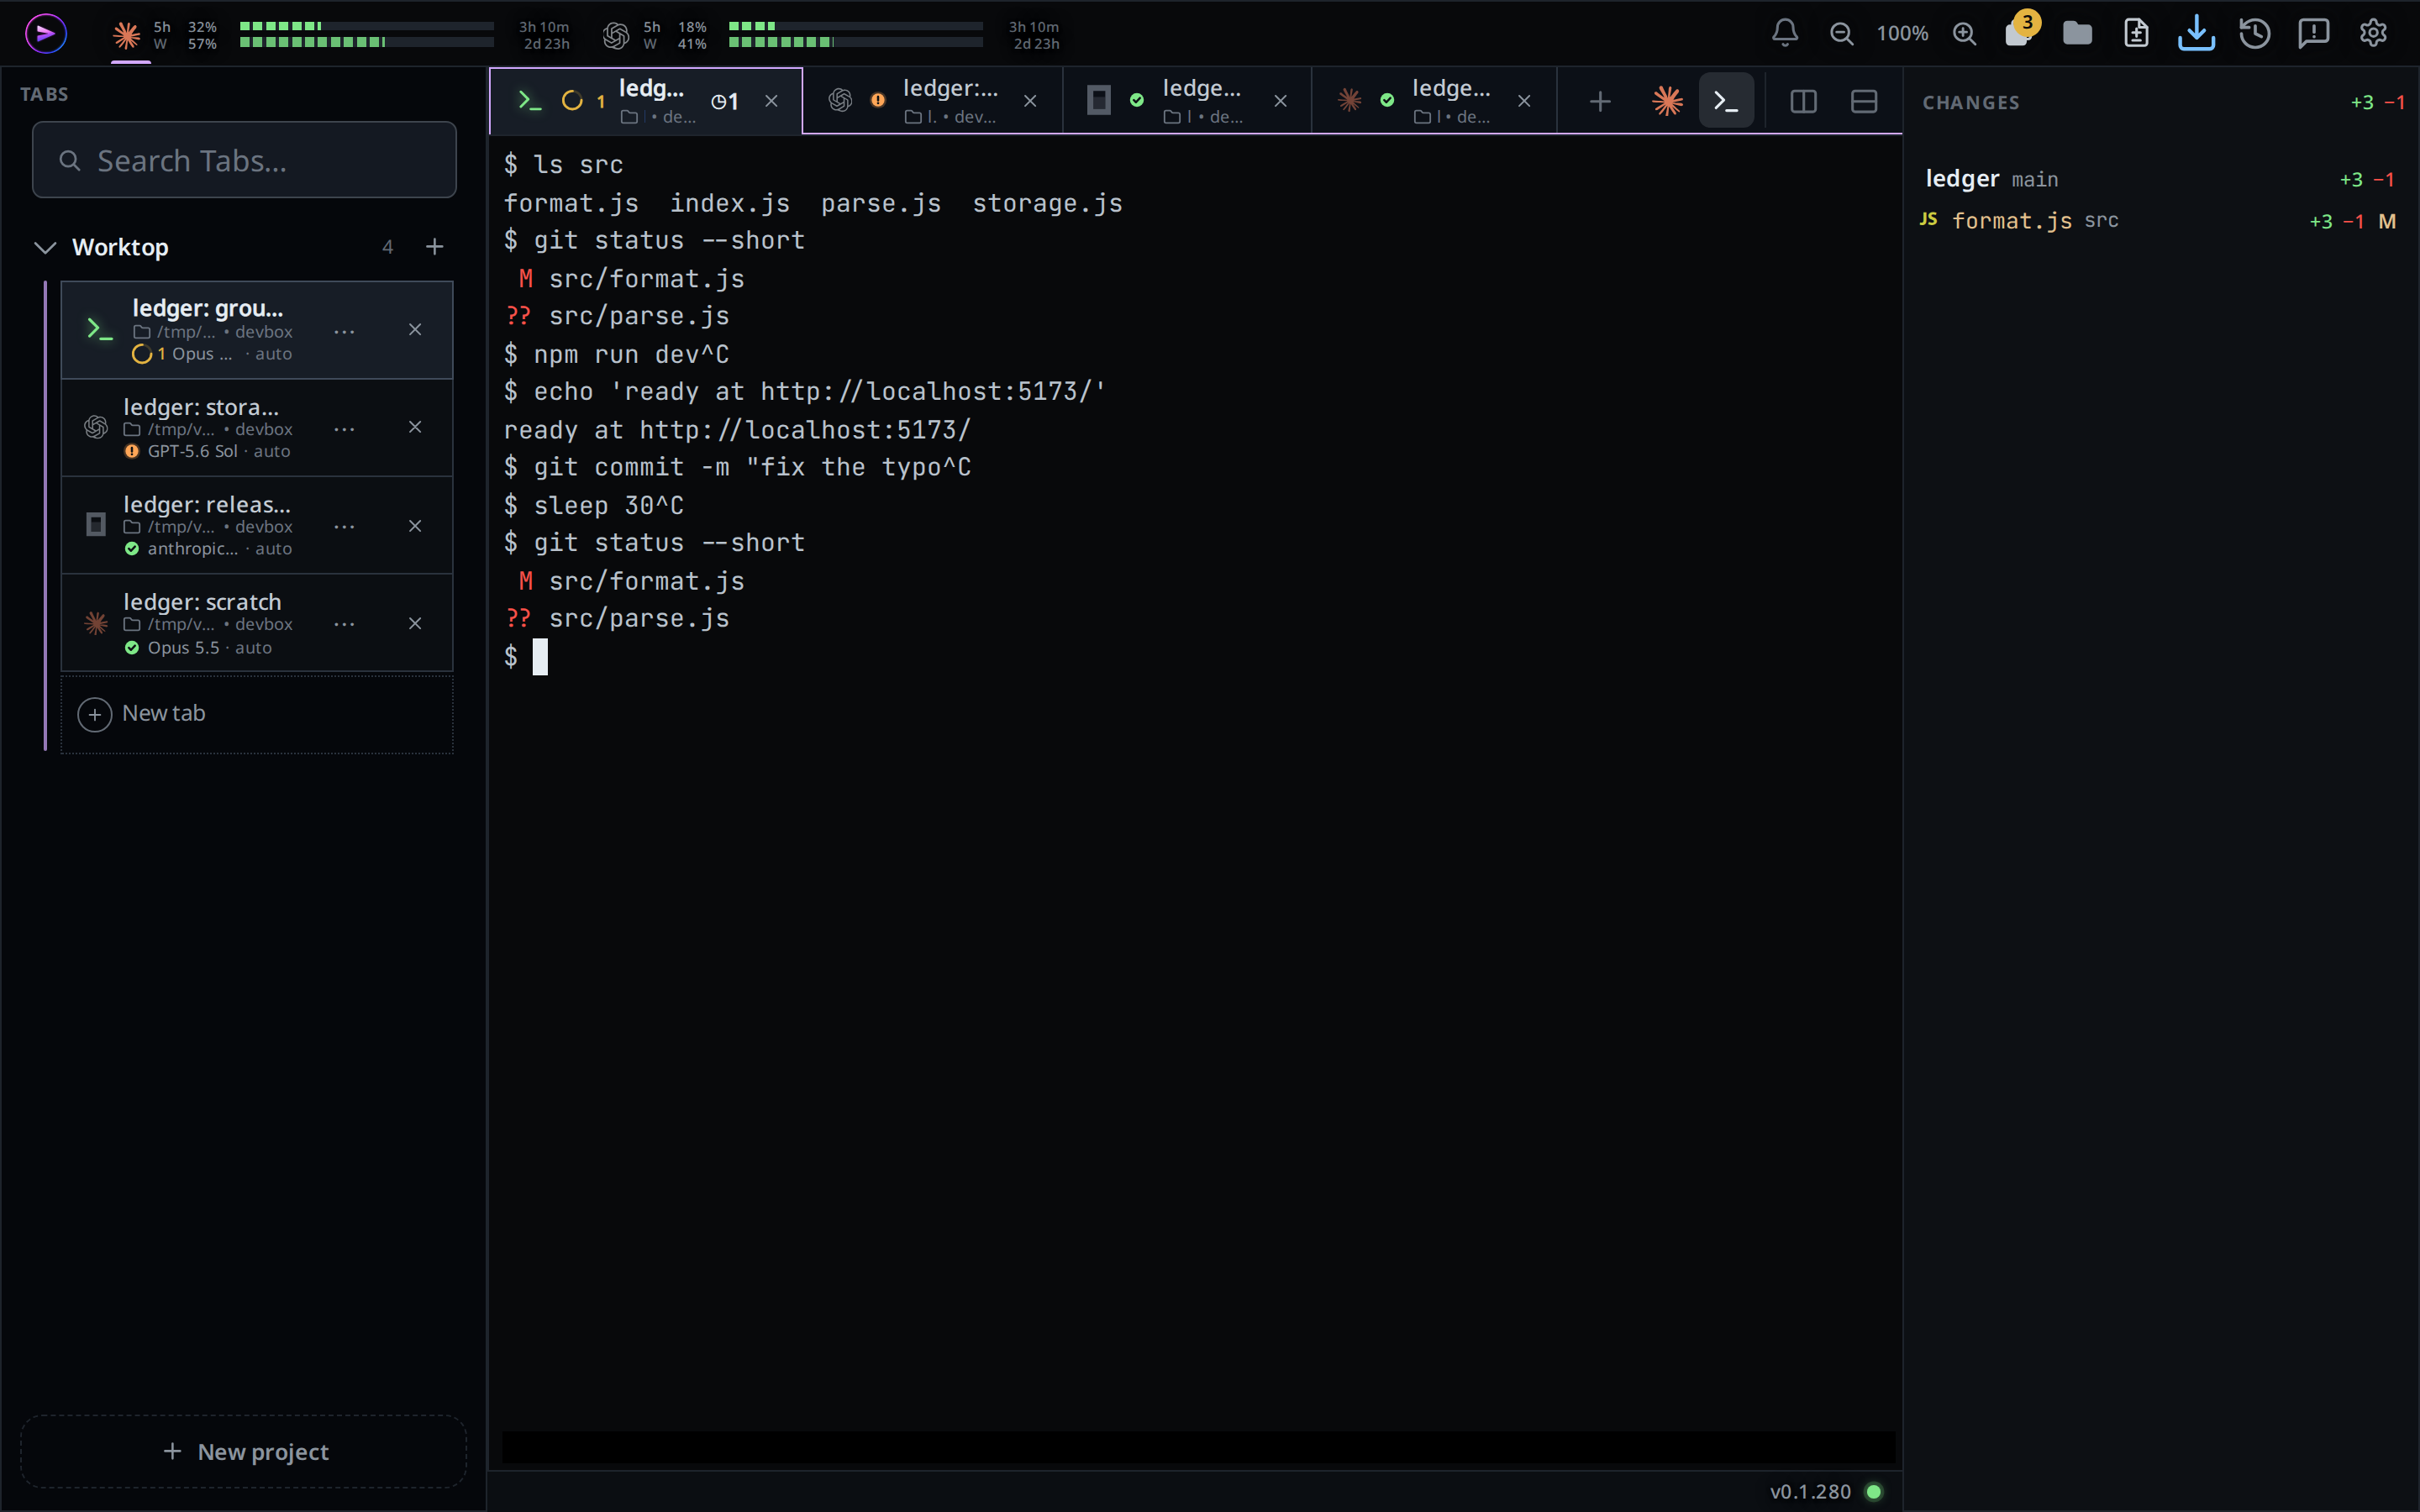Open the folder icon in top toolbar

2078,34
